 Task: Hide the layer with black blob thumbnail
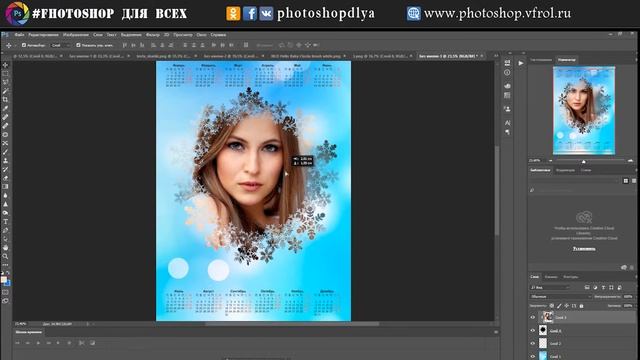tap(533, 331)
